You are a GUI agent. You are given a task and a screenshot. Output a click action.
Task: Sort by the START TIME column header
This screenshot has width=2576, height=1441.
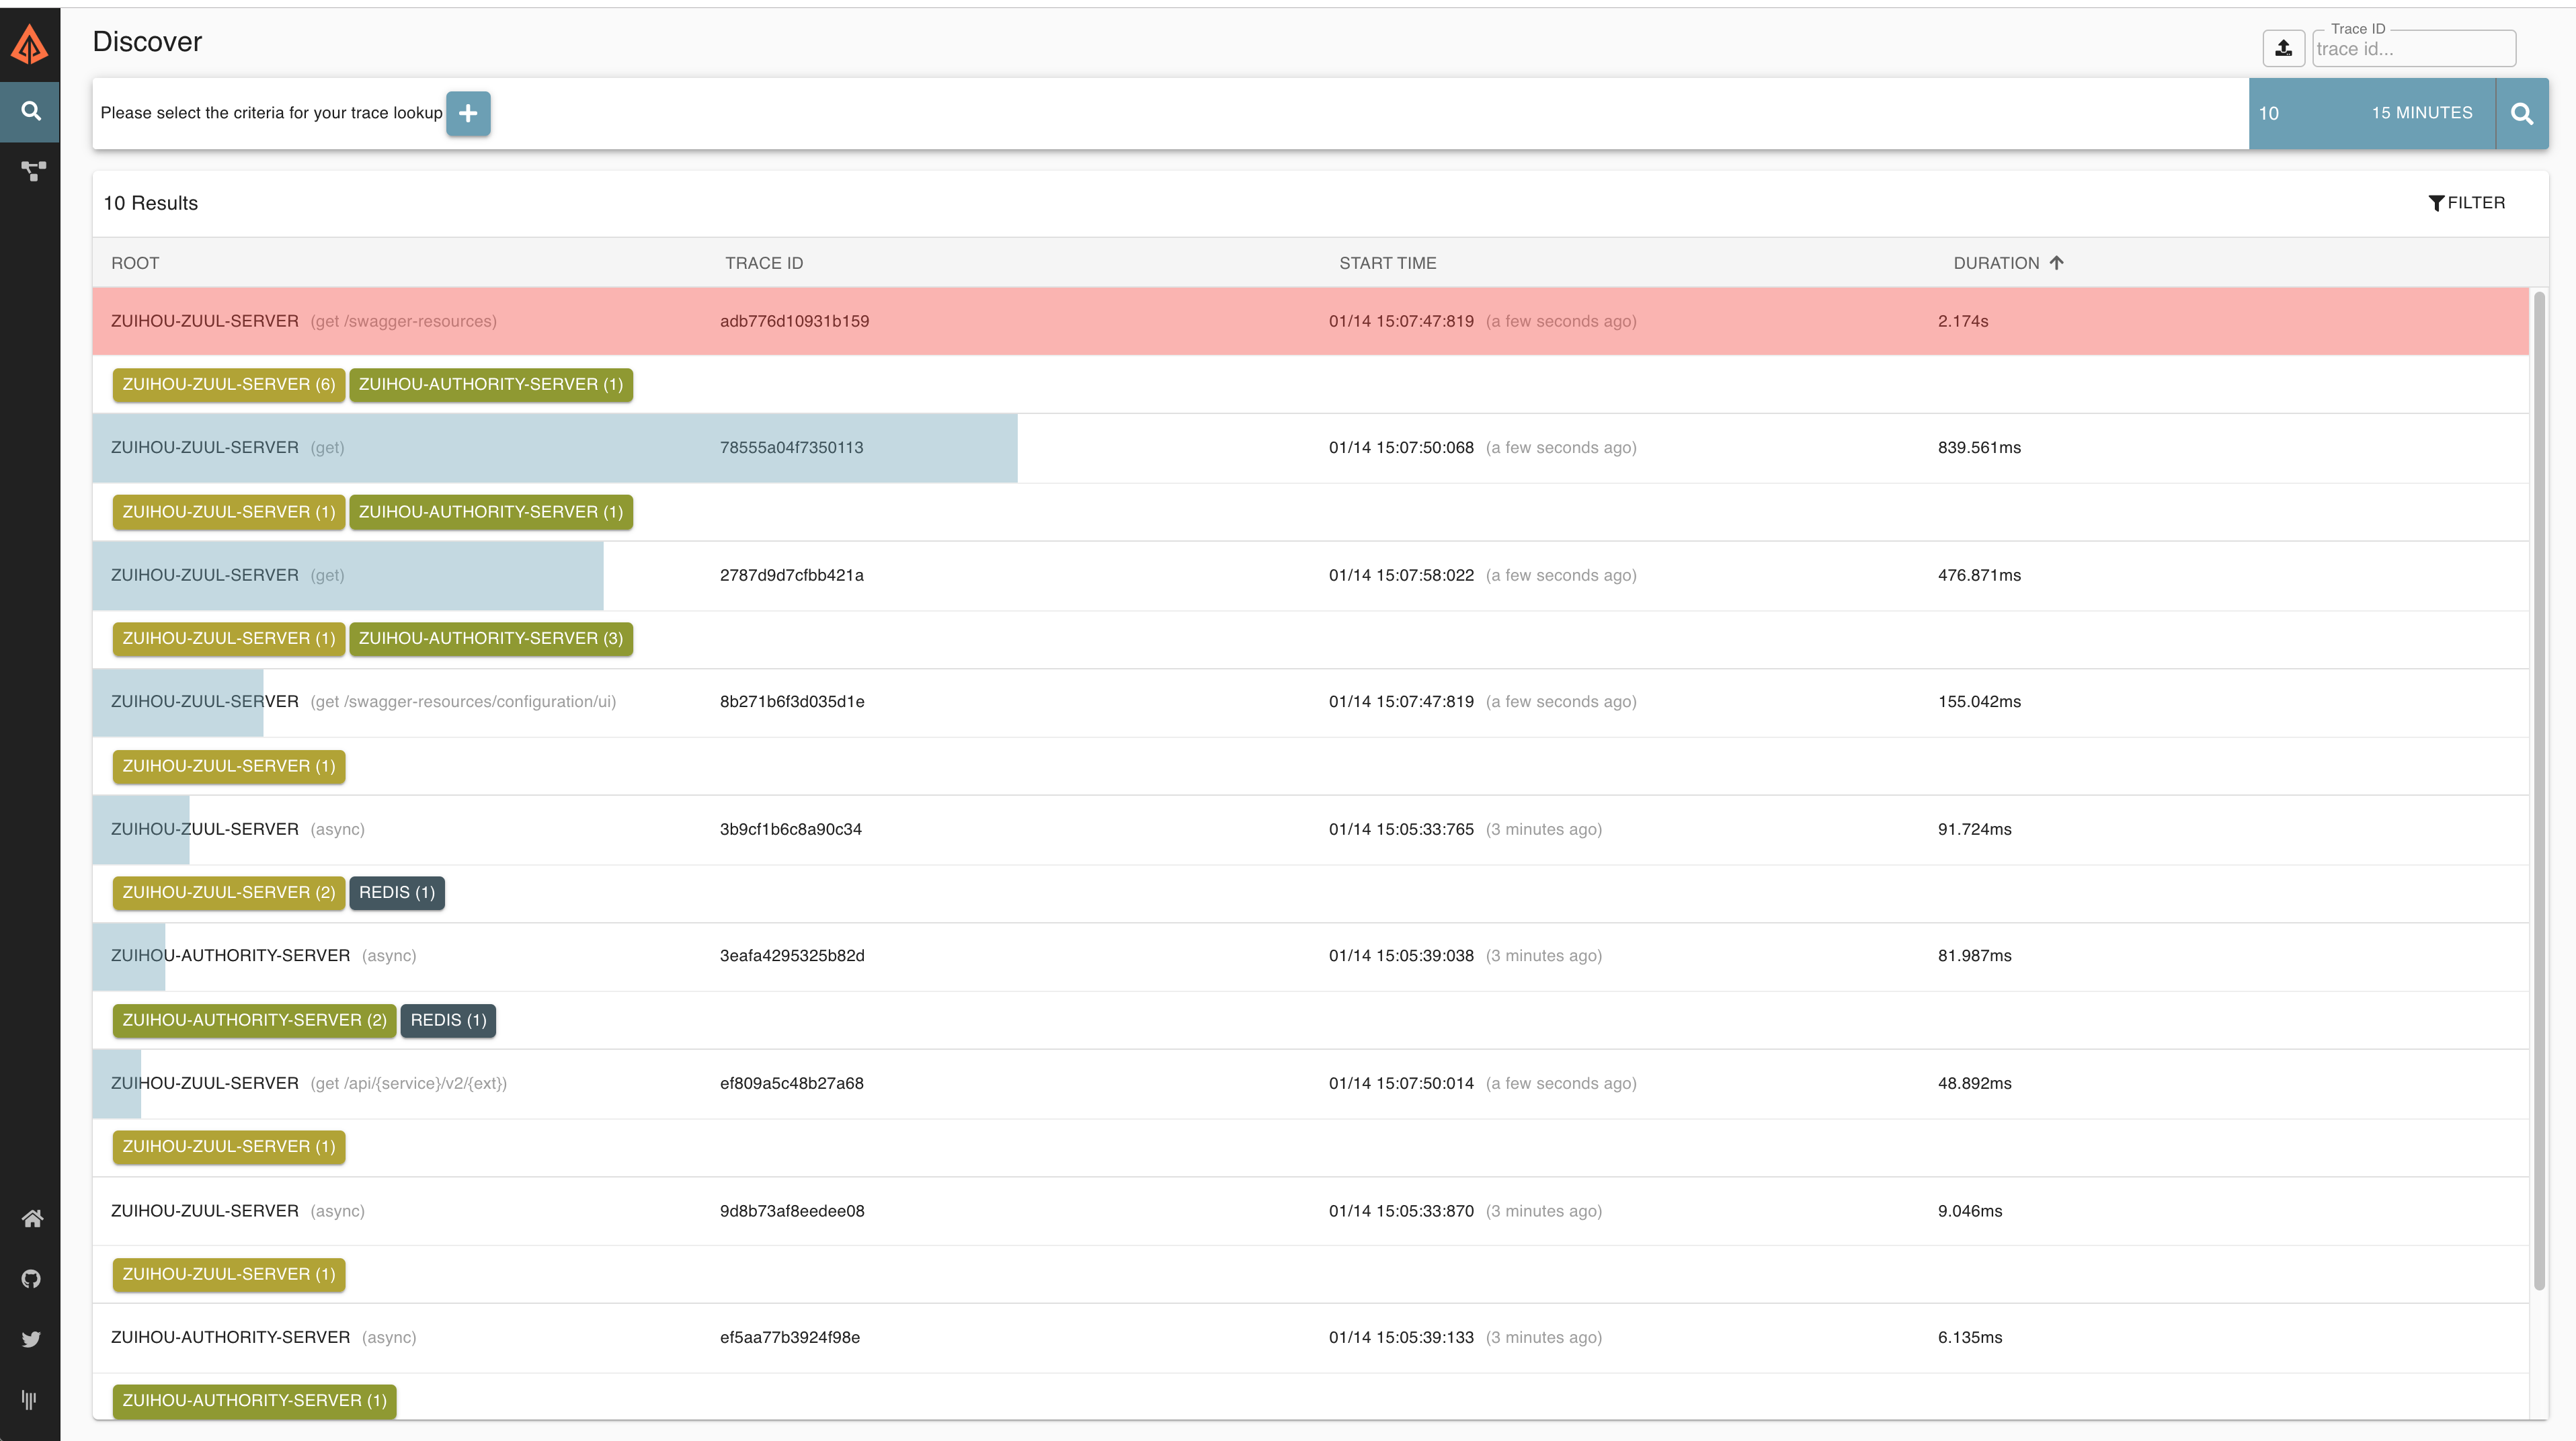tap(1387, 263)
